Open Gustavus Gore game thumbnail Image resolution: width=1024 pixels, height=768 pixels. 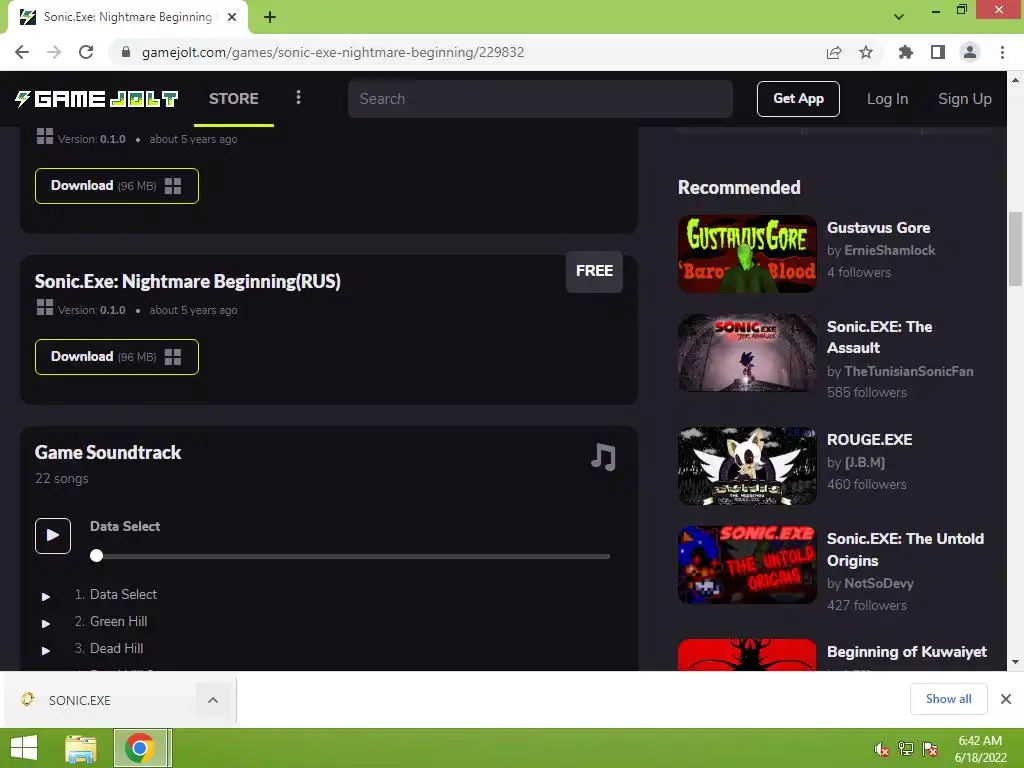(747, 253)
